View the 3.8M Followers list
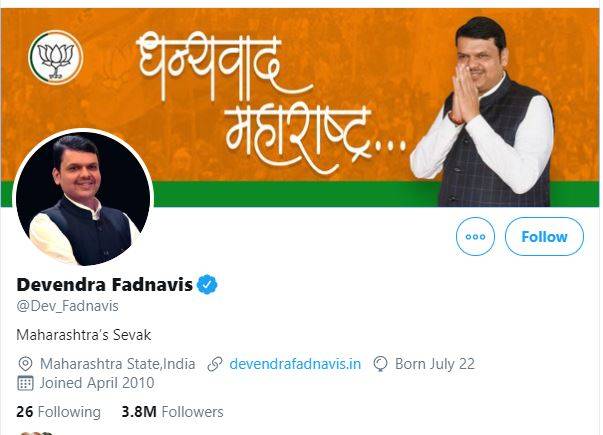The height and width of the screenshot is (435, 603). [172, 412]
